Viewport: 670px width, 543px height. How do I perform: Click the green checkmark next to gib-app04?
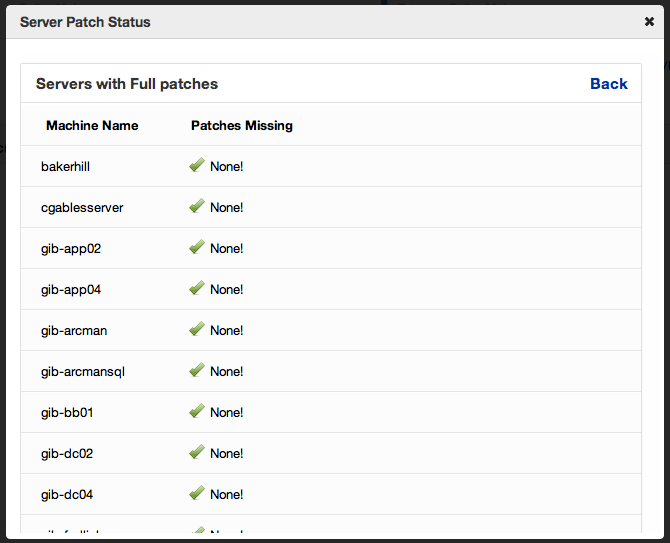(197, 288)
